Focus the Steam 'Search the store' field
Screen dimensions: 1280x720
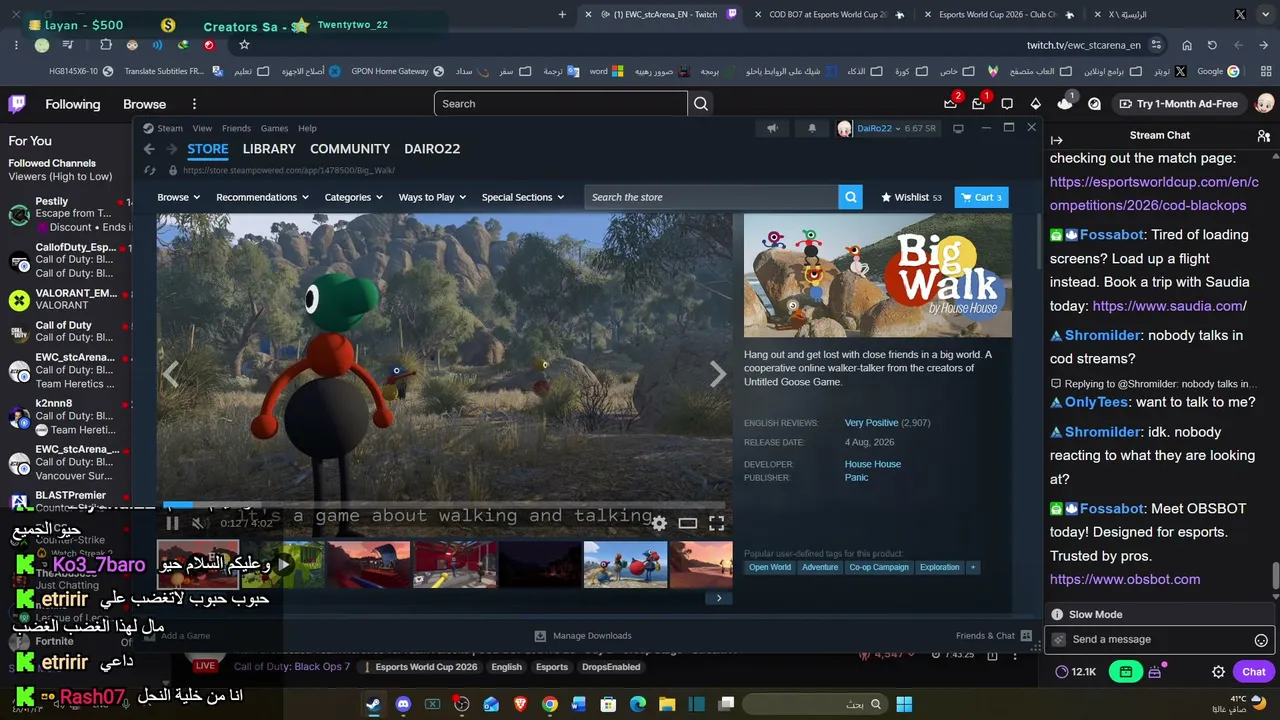pos(712,197)
